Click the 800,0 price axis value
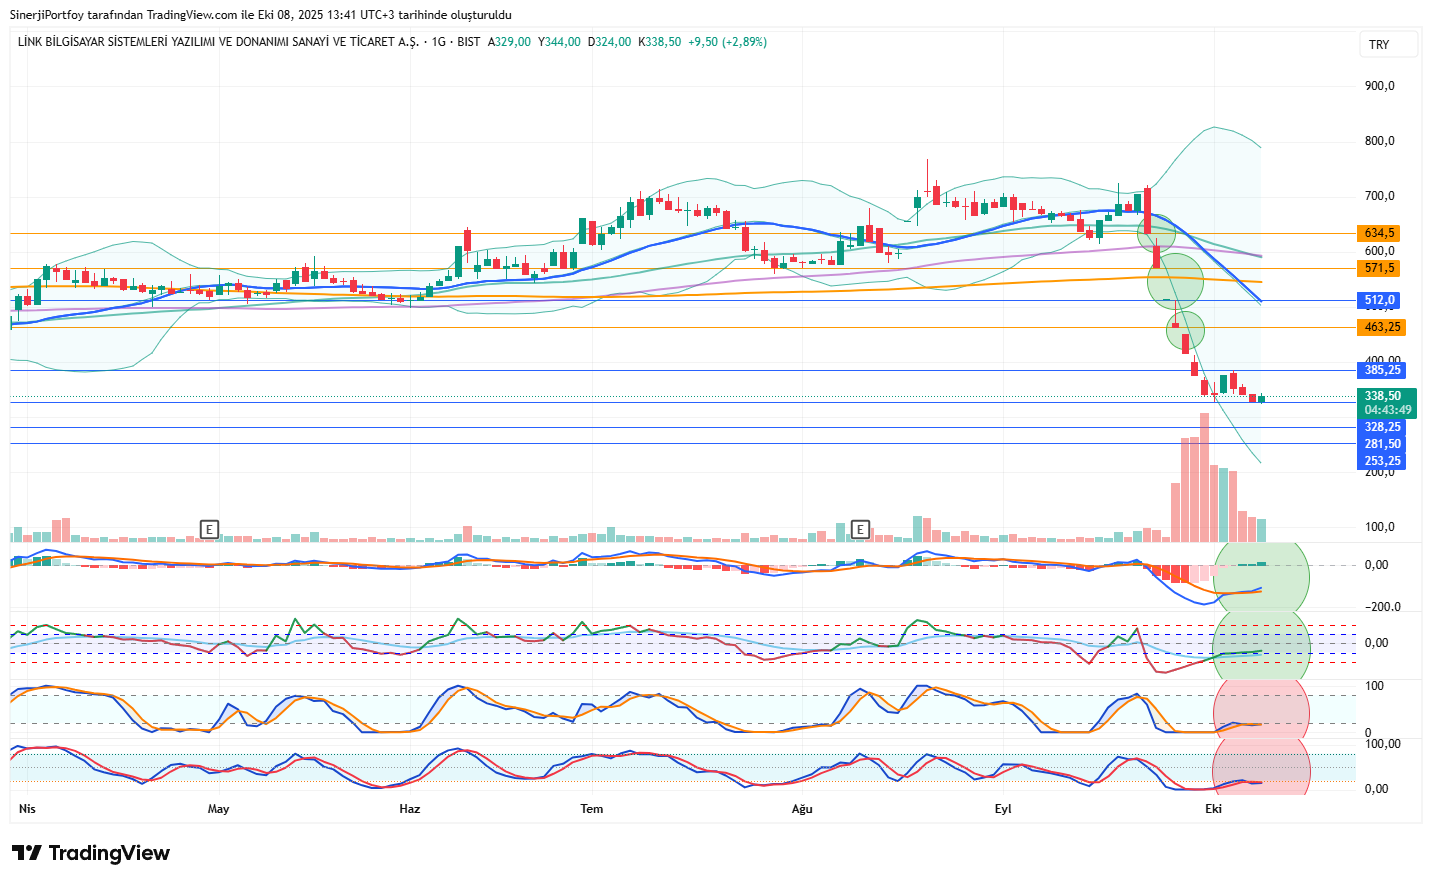 pos(1380,141)
